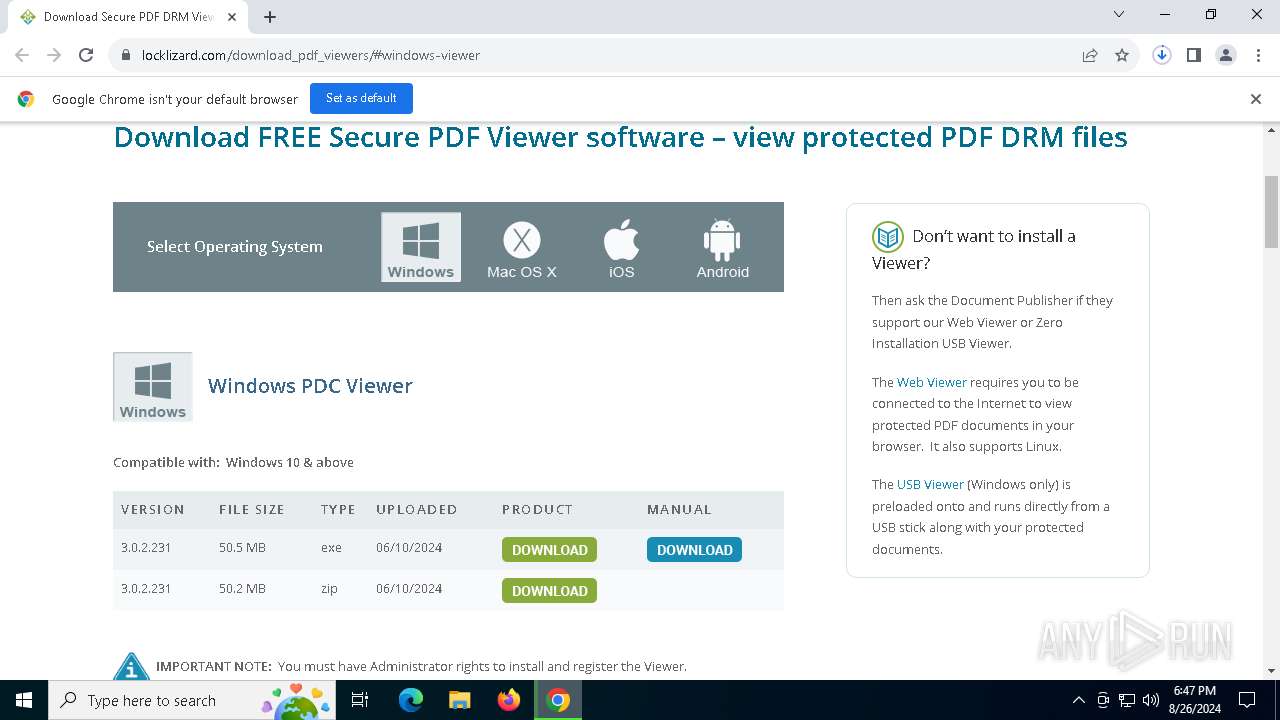Follow the USB Viewer link

pyautogui.click(x=930, y=484)
